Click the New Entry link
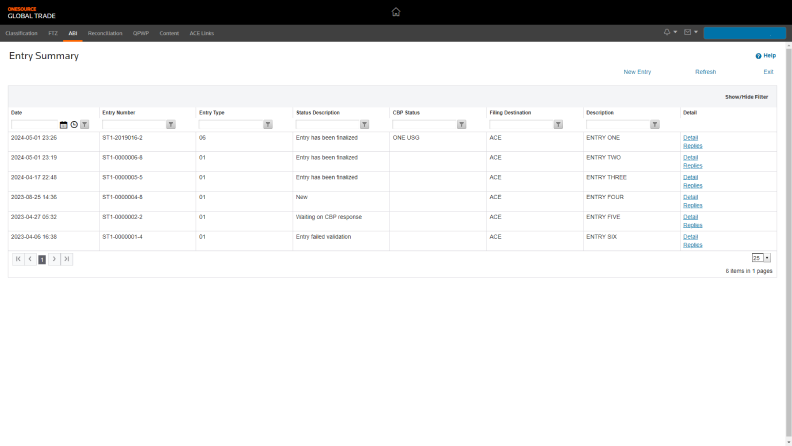792x446 pixels. 637,72
